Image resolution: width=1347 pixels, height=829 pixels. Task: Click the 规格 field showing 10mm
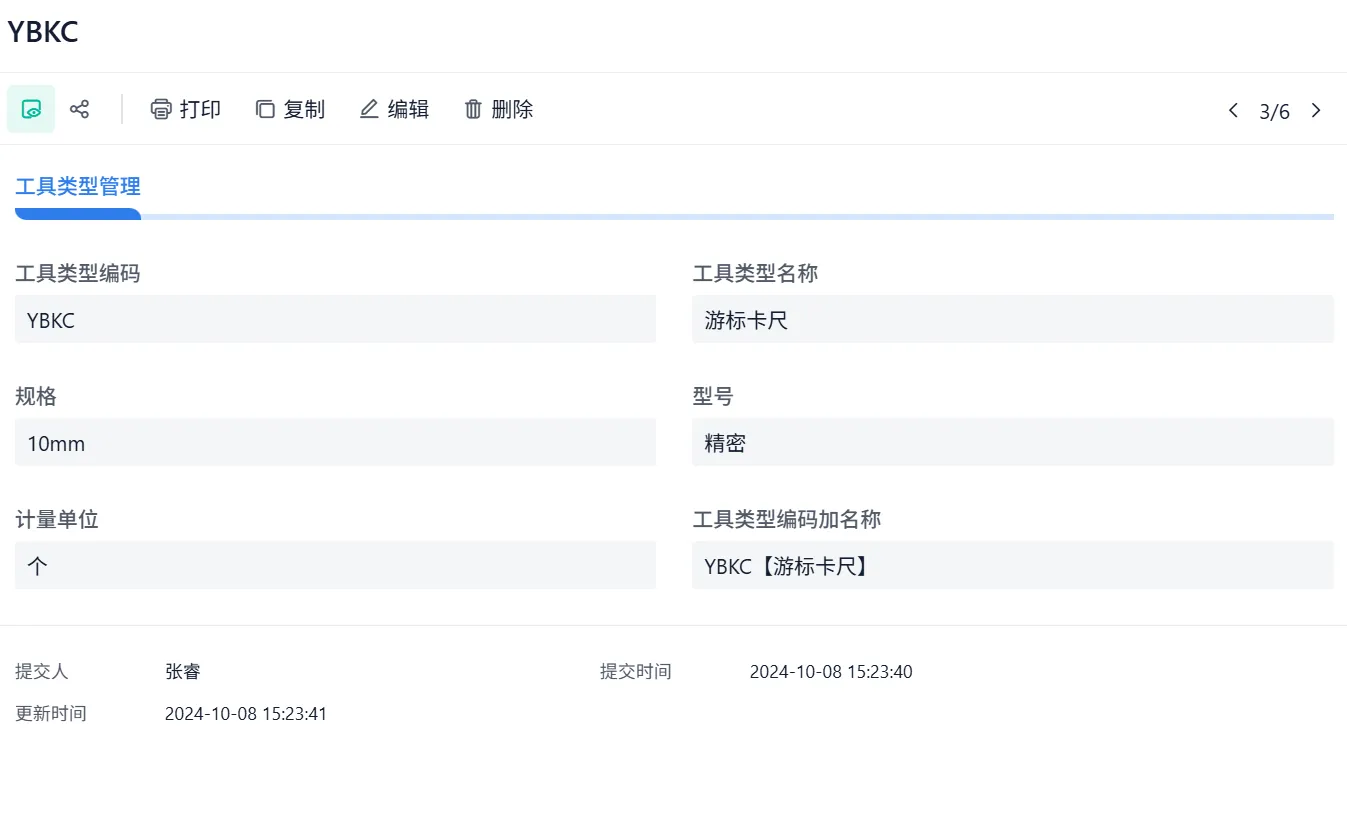tap(335, 443)
